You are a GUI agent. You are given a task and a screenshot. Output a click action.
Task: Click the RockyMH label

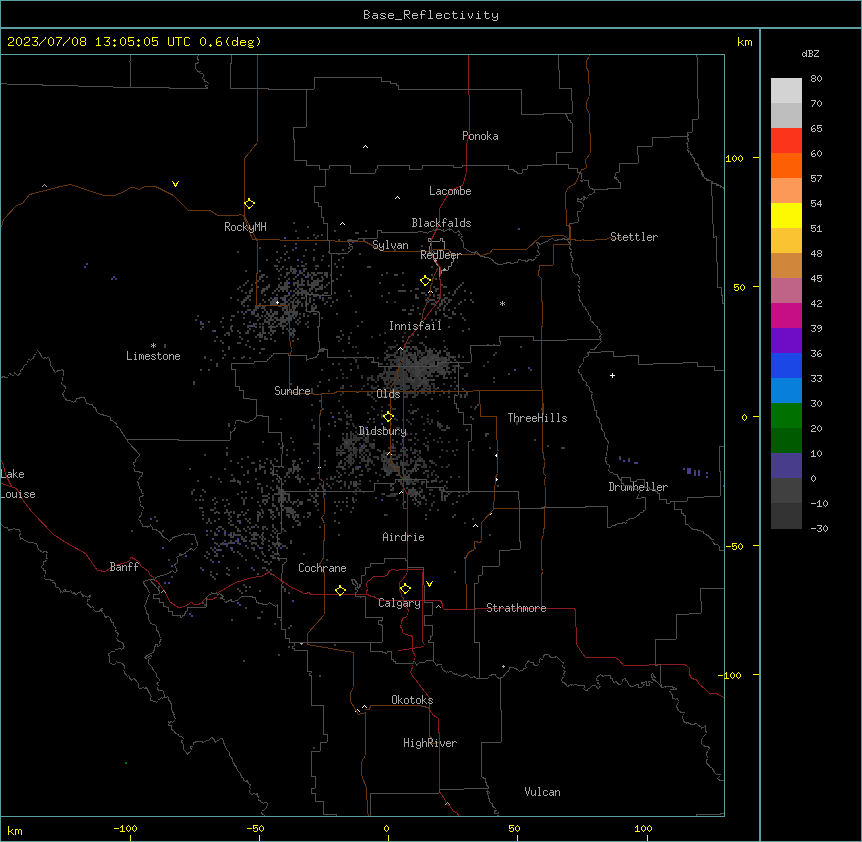tap(245, 227)
